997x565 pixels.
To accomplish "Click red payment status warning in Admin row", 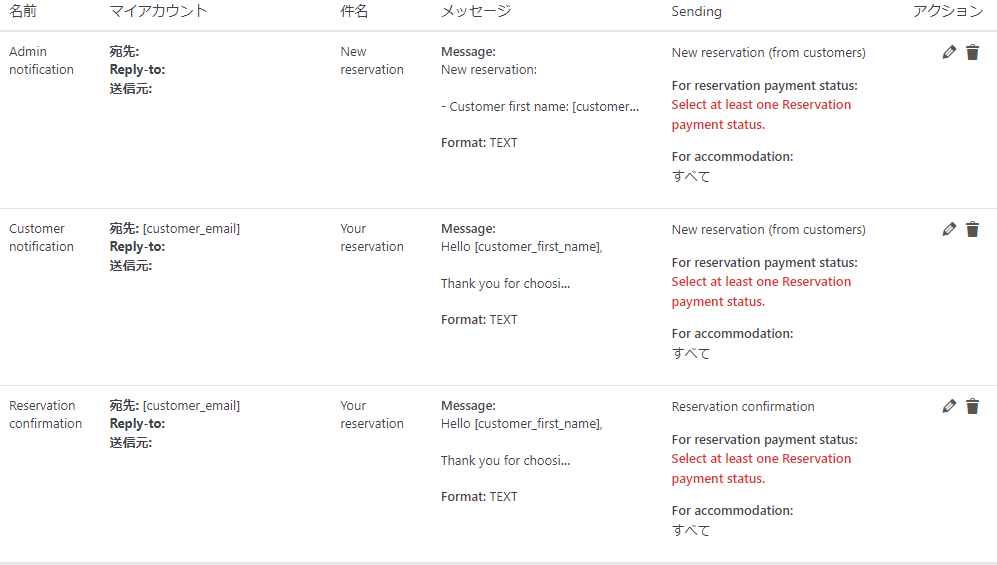I will 761,115.
